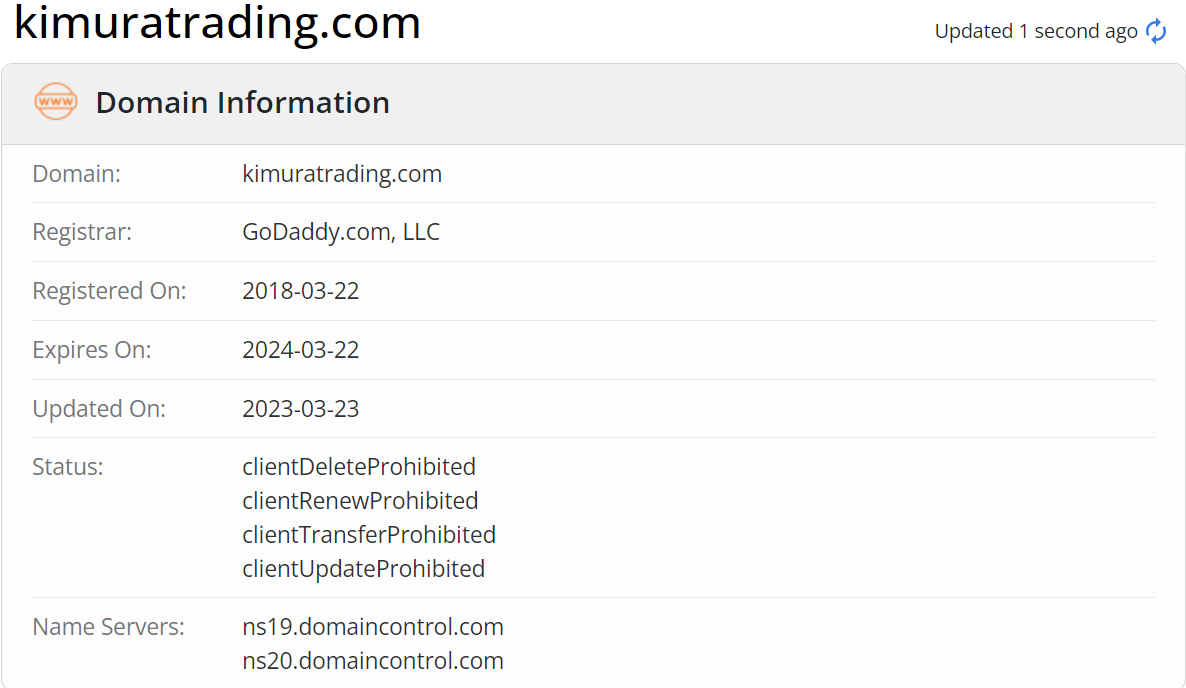This screenshot has height=688, width=1186.
Task: Click name server ns19.domaincontrol.com
Action: pyautogui.click(x=373, y=627)
